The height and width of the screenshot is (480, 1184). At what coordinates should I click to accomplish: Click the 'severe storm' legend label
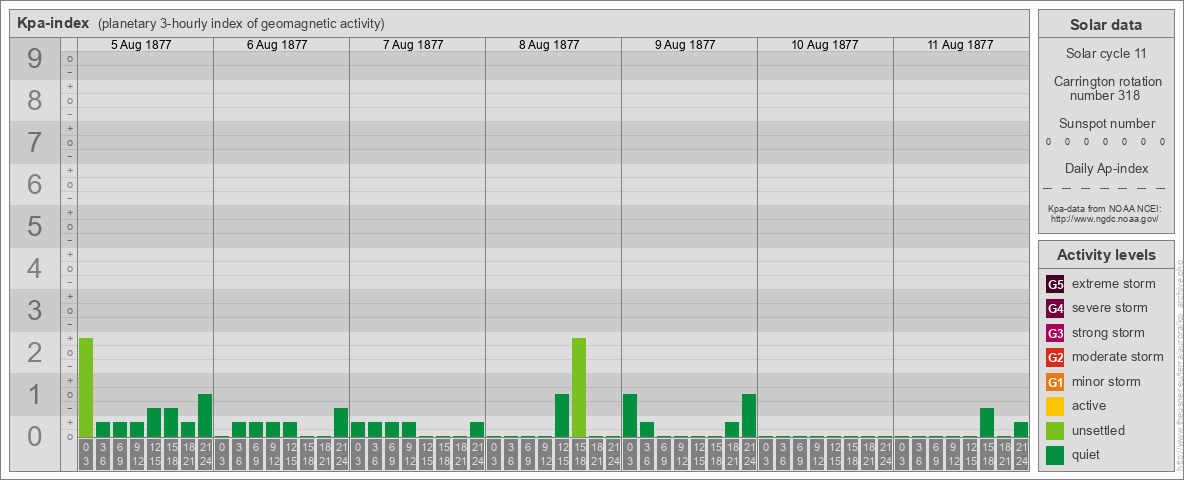point(1110,308)
